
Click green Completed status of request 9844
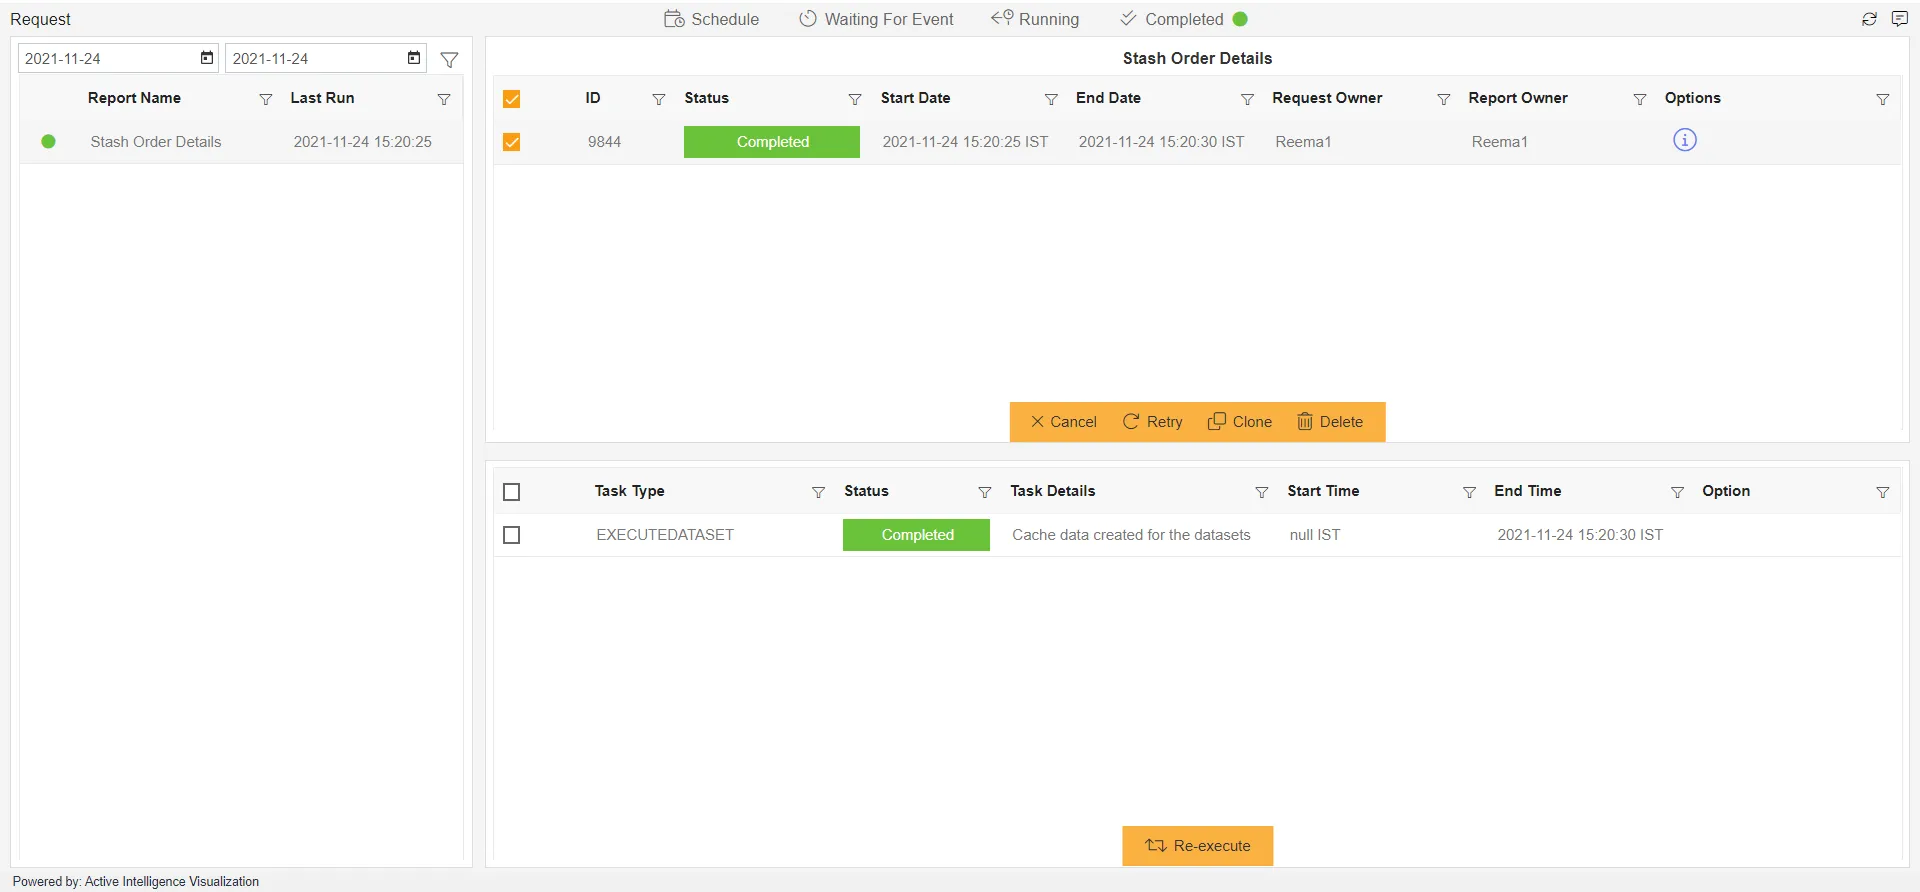(772, 142)
